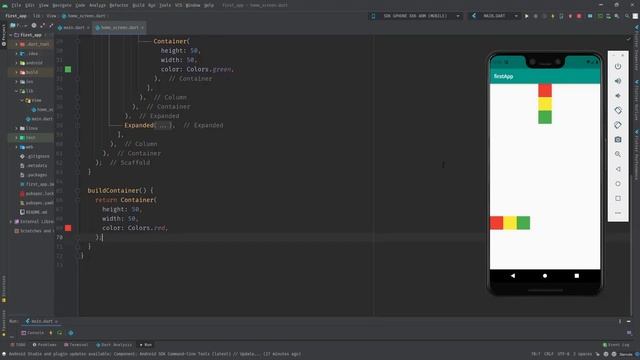
Task: Click the first_app breadcrumb
Action: [x=16, y=16]
